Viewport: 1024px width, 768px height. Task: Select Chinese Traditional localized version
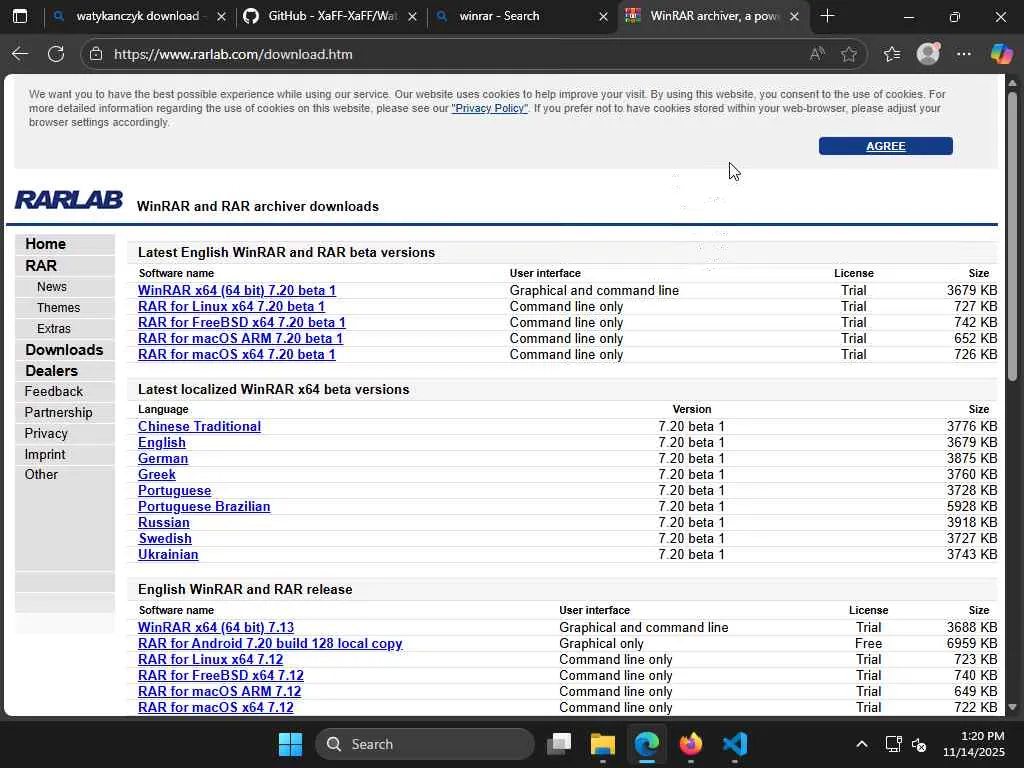199,426
